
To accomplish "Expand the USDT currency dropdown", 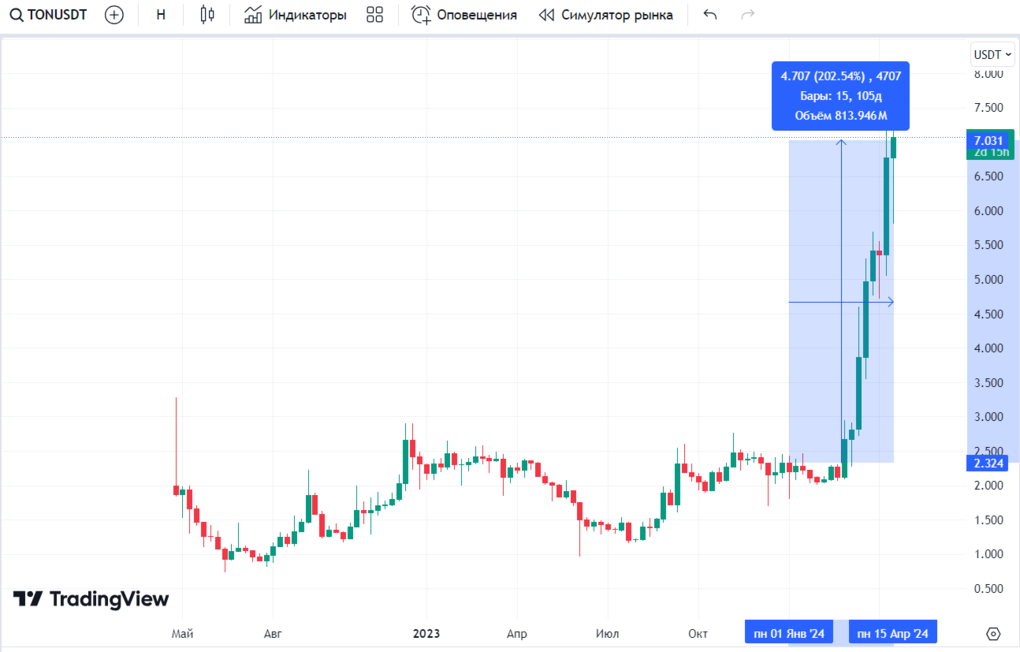I will (x=992, y=54).
